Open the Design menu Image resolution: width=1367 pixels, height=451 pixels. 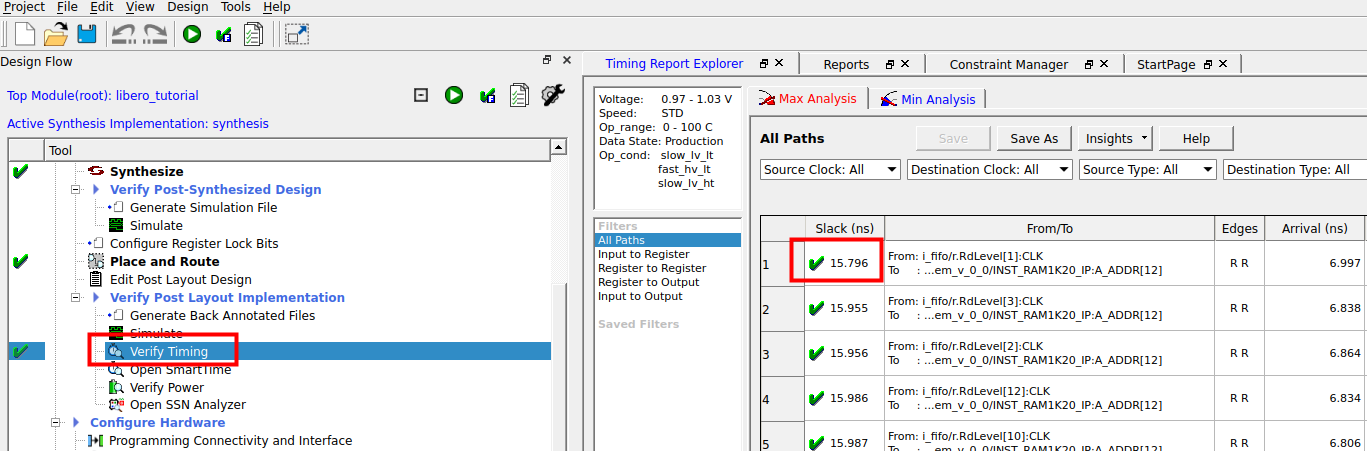point(188,7)
